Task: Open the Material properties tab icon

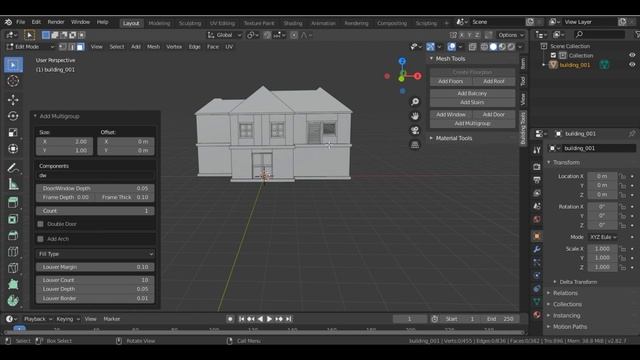Action: (537, 315)
